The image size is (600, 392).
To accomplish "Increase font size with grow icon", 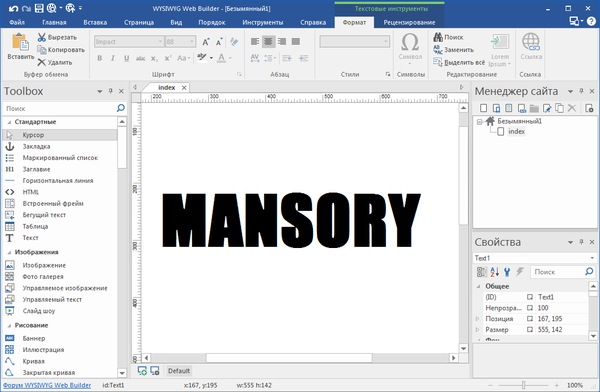I will [206, 42].
